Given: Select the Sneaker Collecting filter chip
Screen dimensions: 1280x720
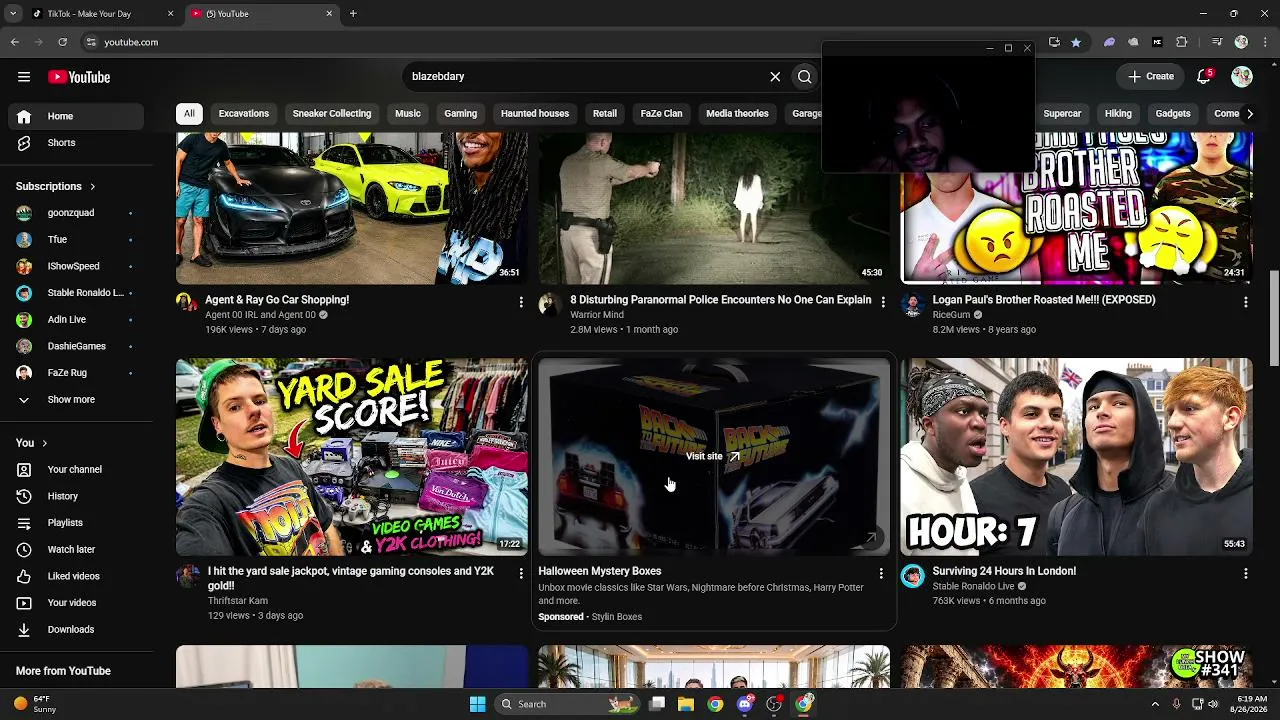Looking at the screenshot, I should point(332,114).
